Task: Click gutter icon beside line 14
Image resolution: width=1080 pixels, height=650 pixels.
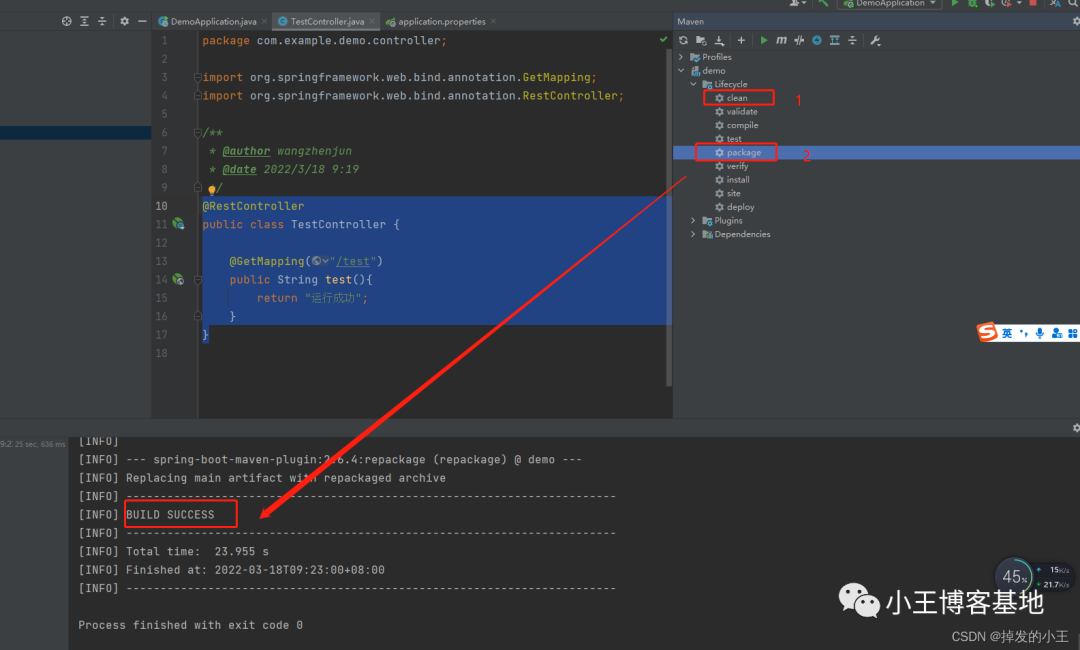Action: pyautogui.click(x=178, y=279)
